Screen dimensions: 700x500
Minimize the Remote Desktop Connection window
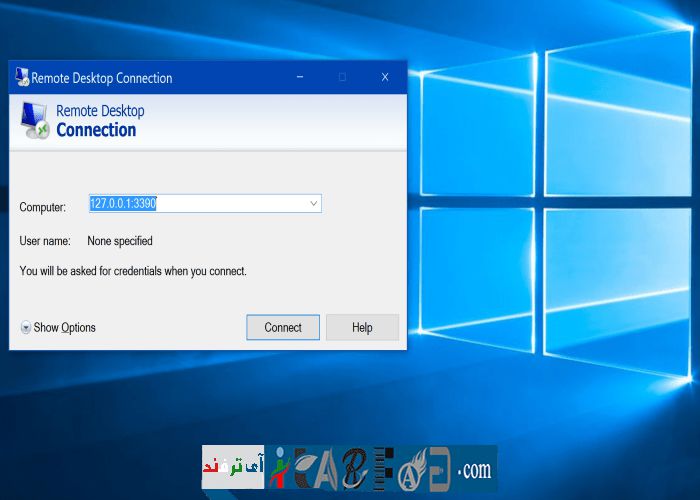click(300, 78)
